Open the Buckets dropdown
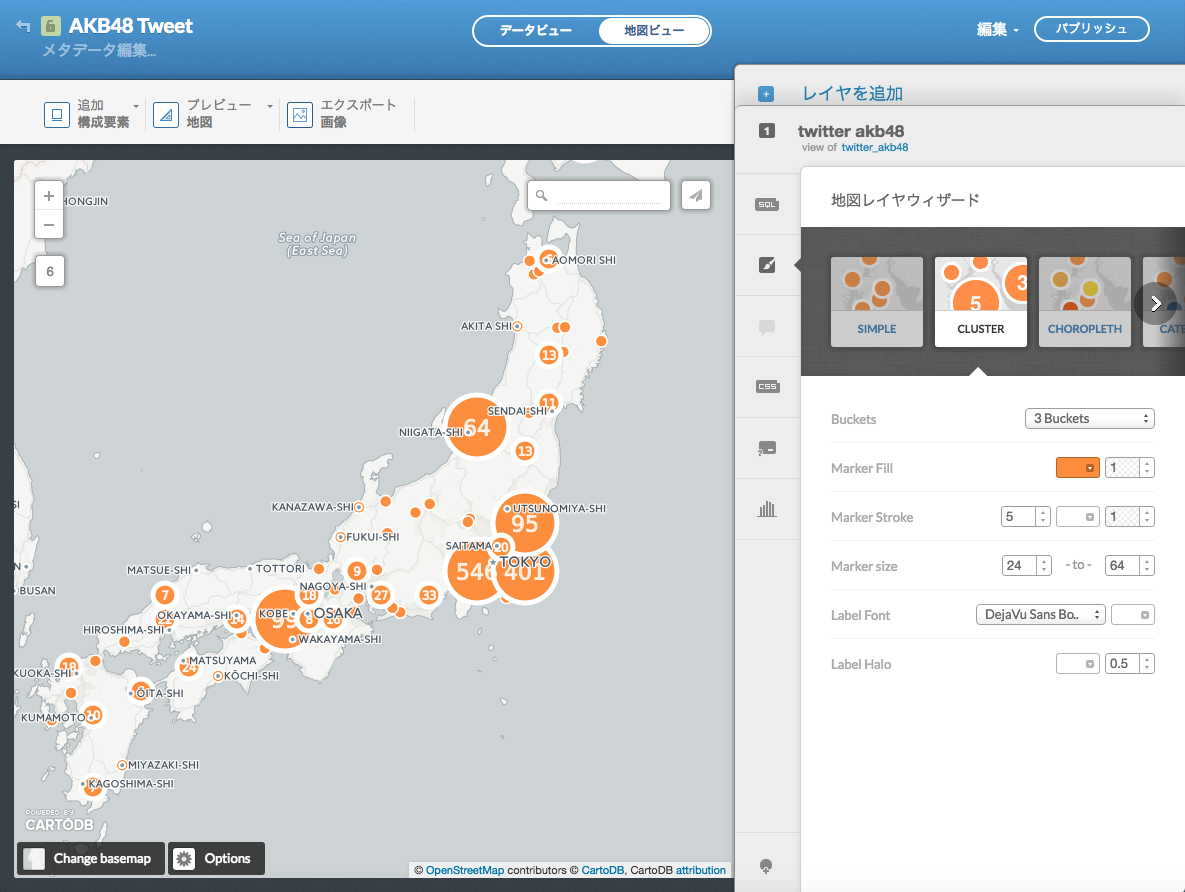 pyautogui.click(x=1089, y=419)
